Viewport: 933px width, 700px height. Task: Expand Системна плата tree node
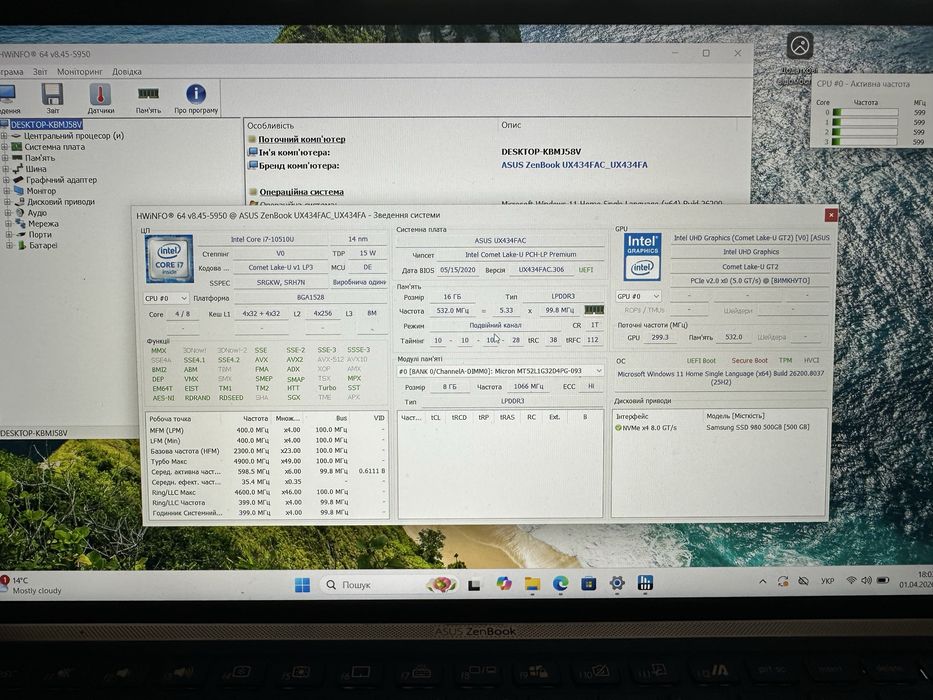pyautogui.click(x=5, y=147)
